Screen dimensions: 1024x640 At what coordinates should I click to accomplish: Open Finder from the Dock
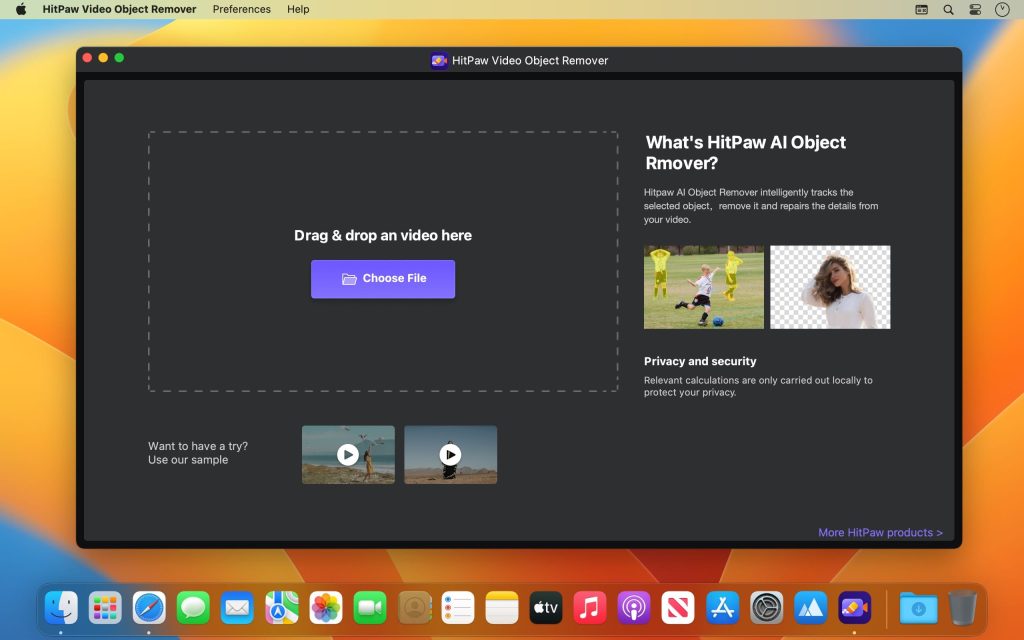[x=60, y=607]
